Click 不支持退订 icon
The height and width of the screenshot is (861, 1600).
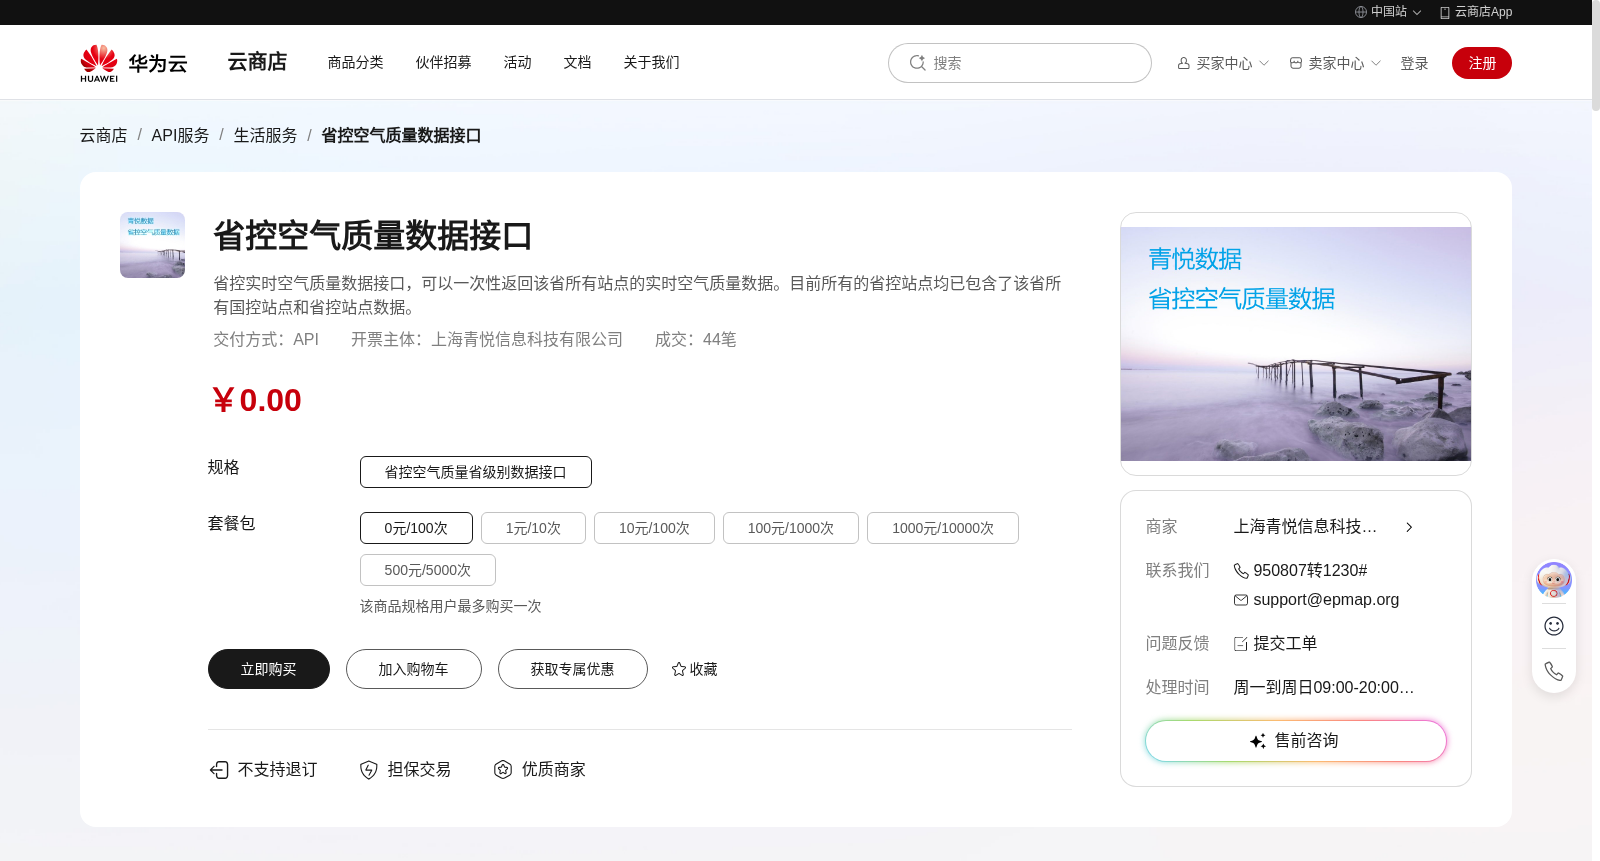tap(219, 769)
